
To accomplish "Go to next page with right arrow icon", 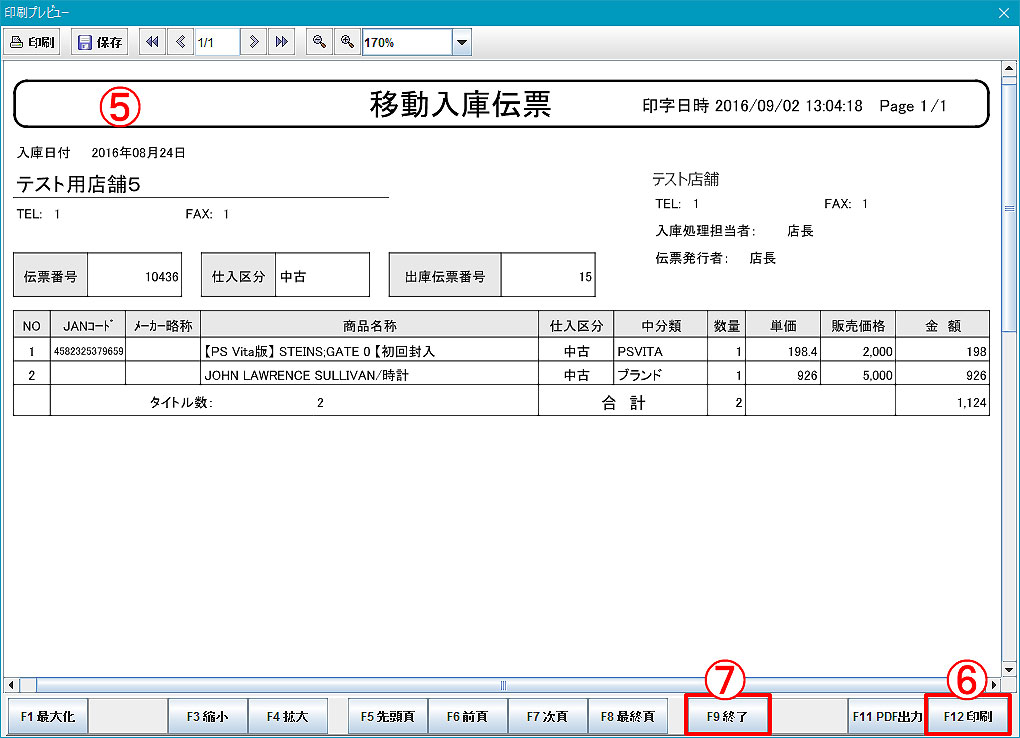I will click(255, 42).
